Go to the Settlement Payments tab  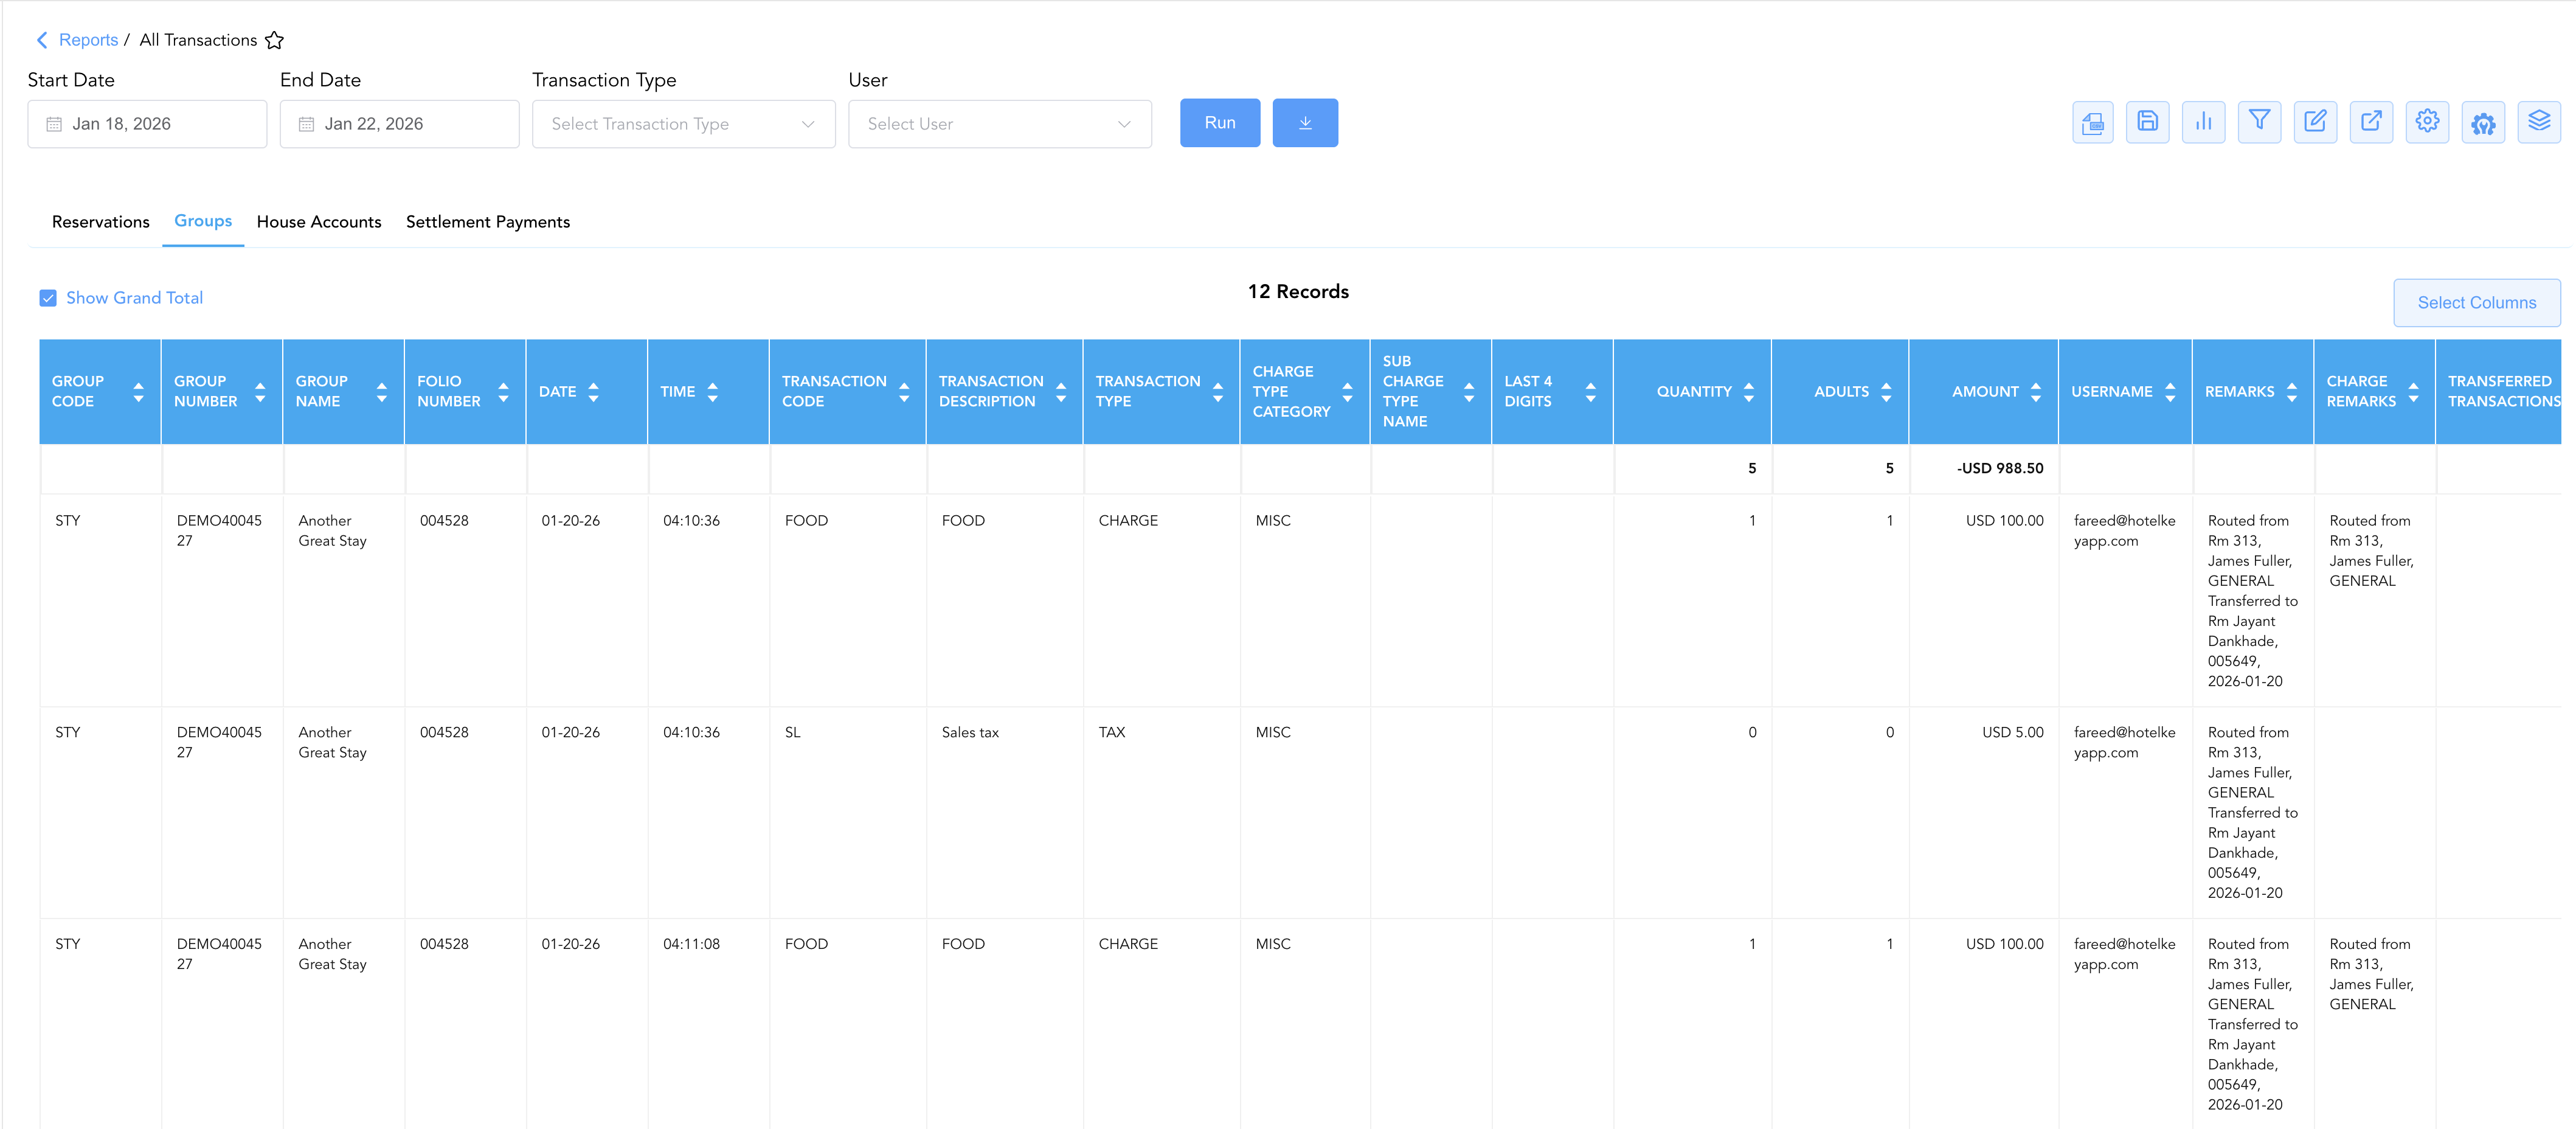[488, 222]
